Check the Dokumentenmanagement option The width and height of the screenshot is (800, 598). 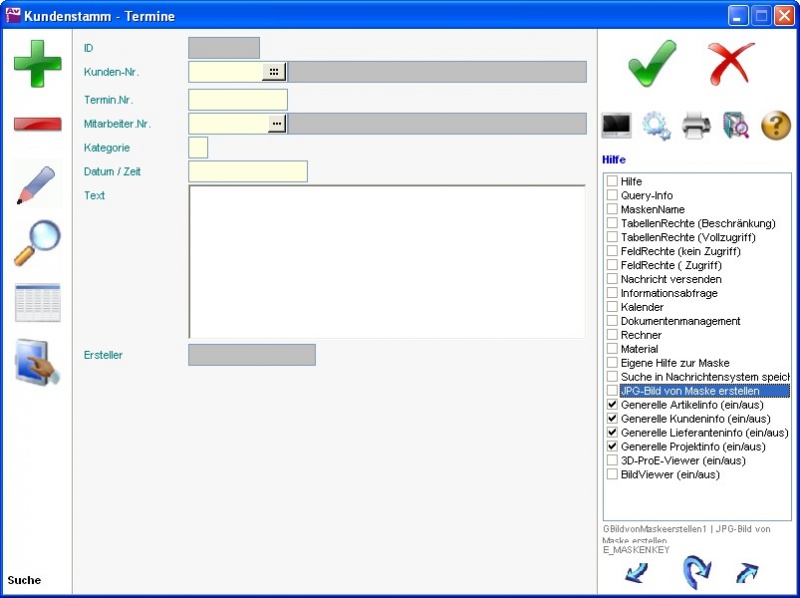click(x=612, y=321)
